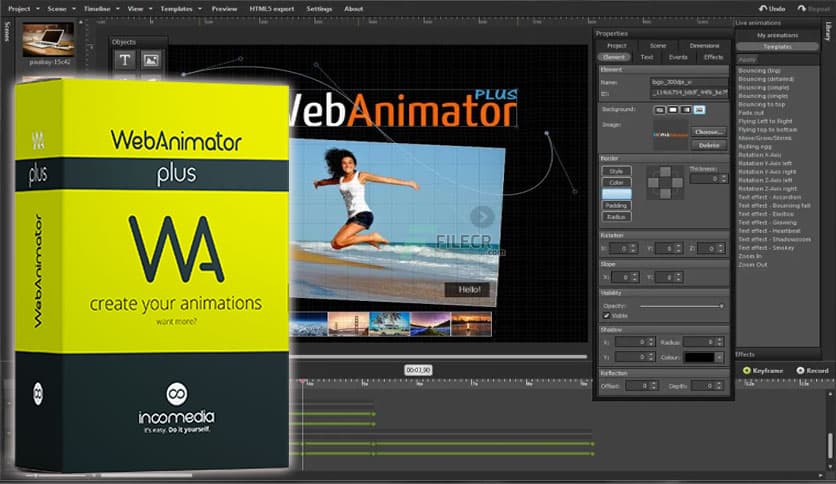This screenshot has width=836, height=484.
Task: Select 'Fade out' animation template
Action: [x=751, y=113]
